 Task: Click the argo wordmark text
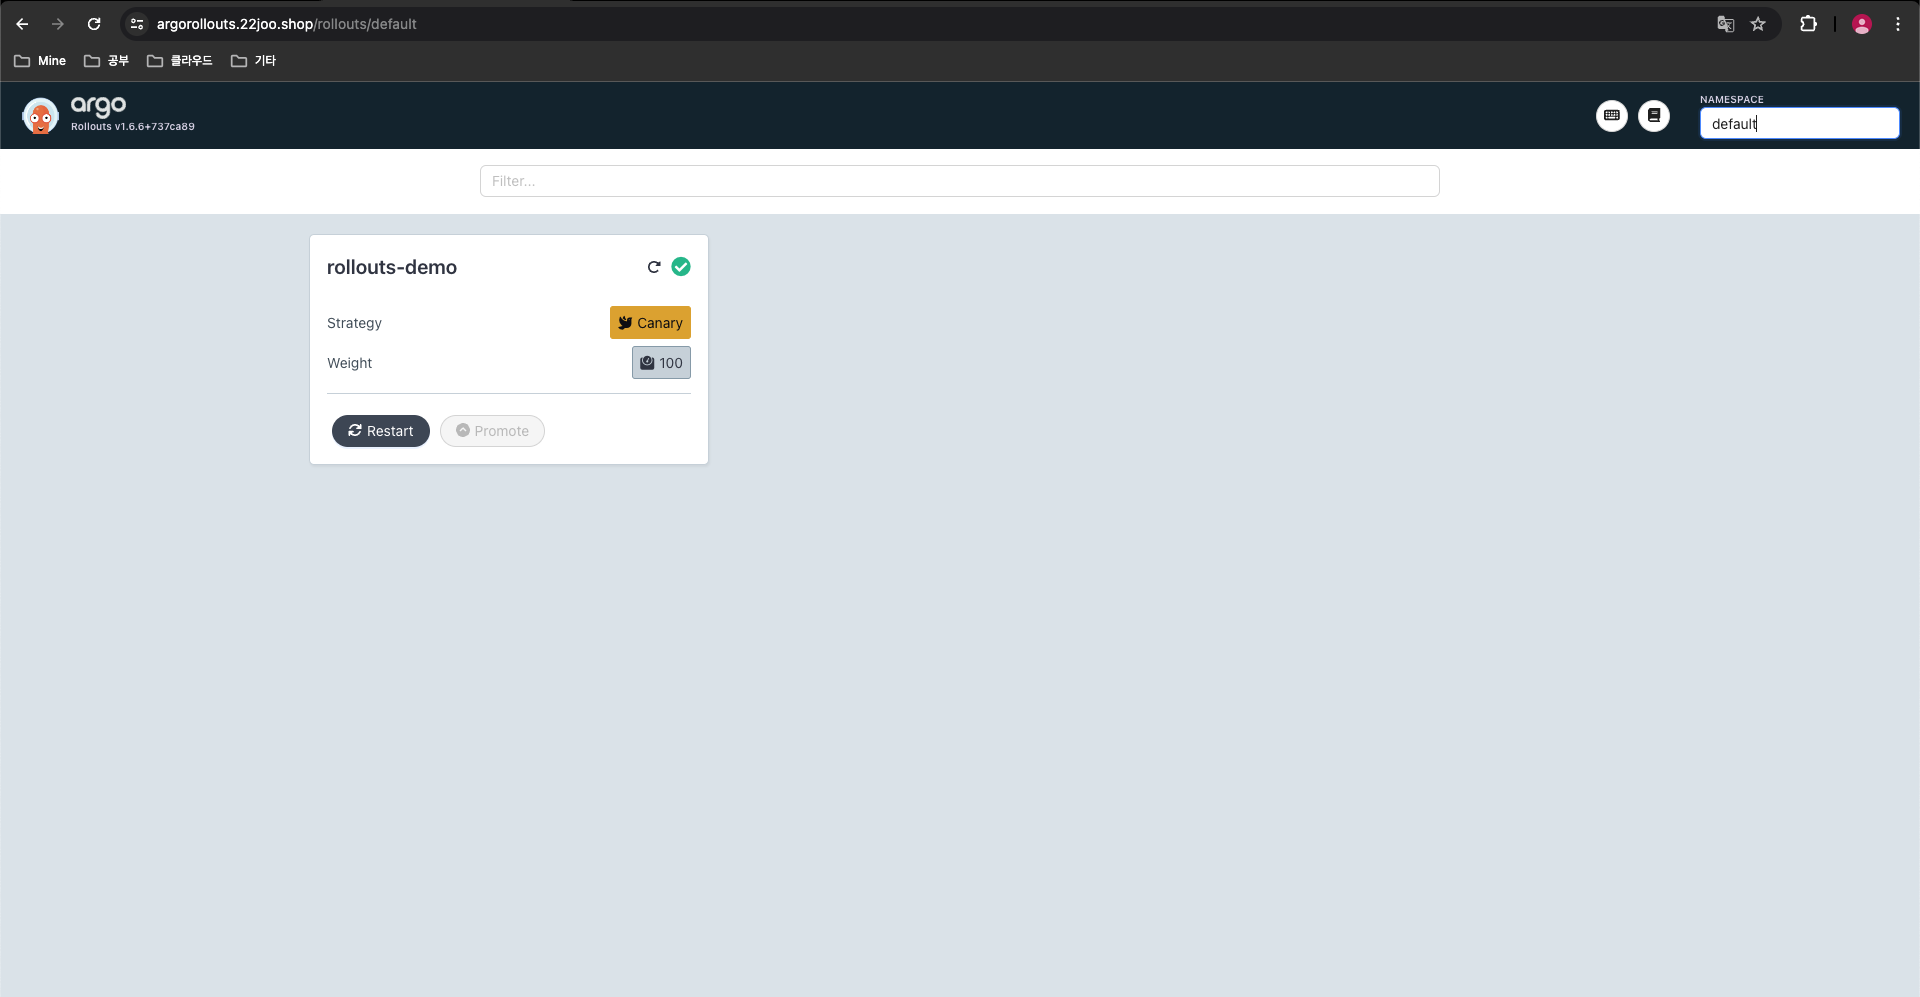pyautogui.click(x=98, y=106)
